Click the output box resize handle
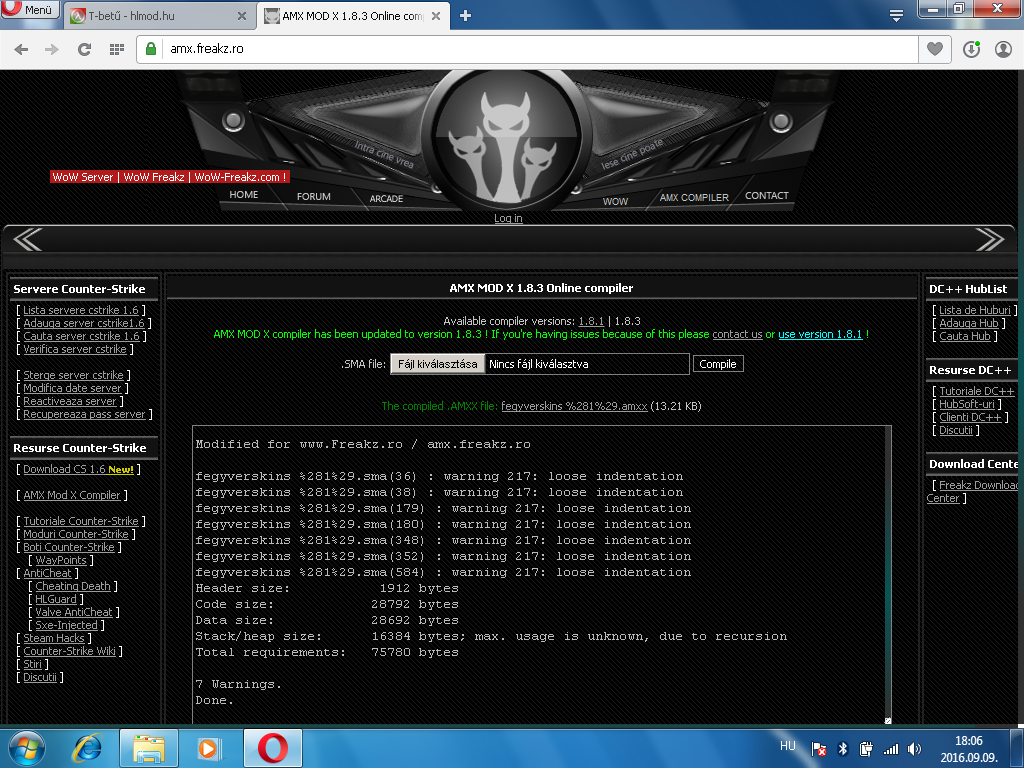Viewport: 1024px width, 768px height. coord(888,720)
